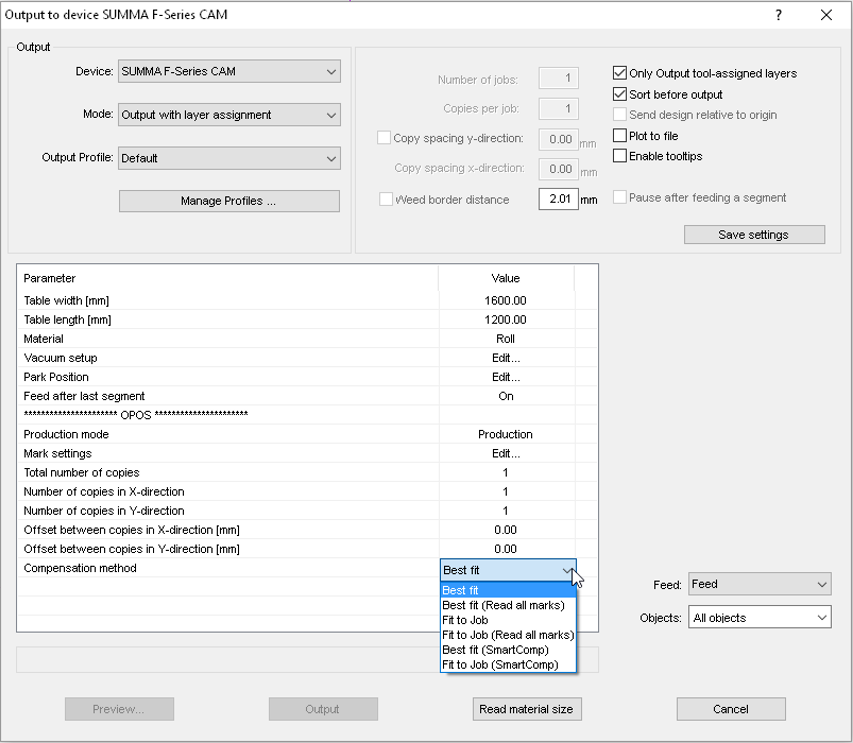Screen dimensions: 853x743
Task: Check Copy spacing y-direction box
Action: tap(384, 138)
